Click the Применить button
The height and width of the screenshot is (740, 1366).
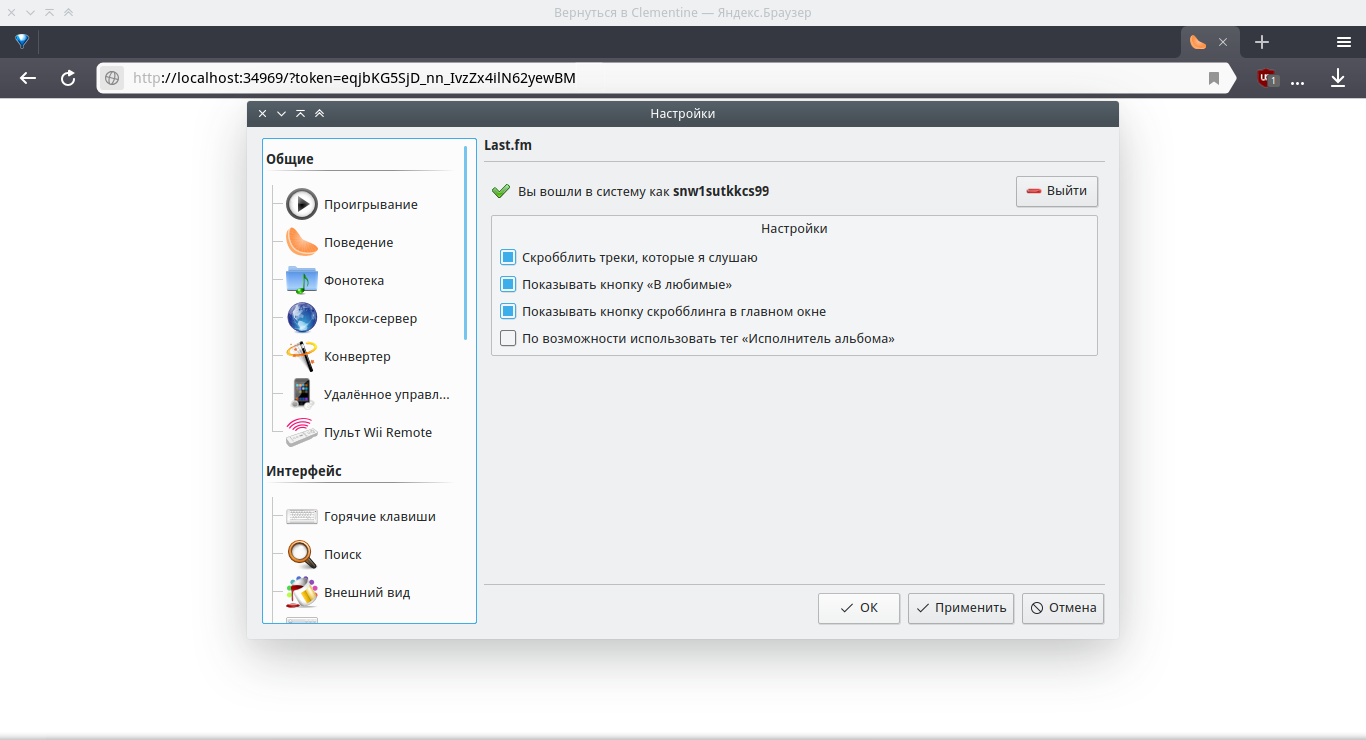(961, 608)
